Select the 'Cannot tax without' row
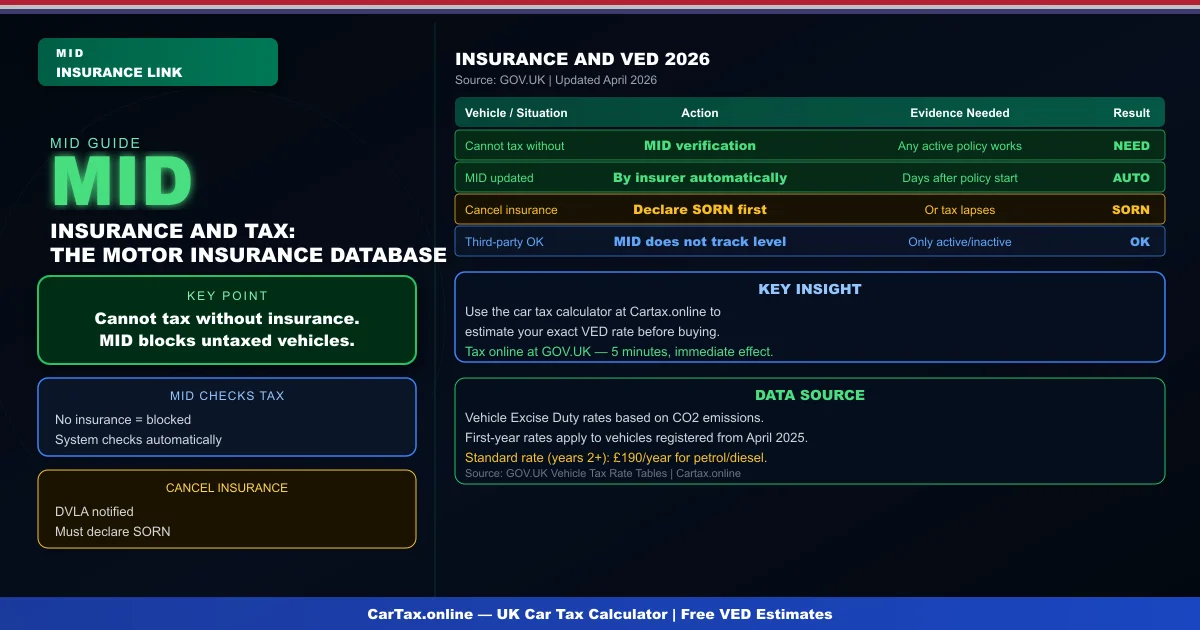Image resolution: width=1200 pixels, height=630 pixels. coord(810,145)
